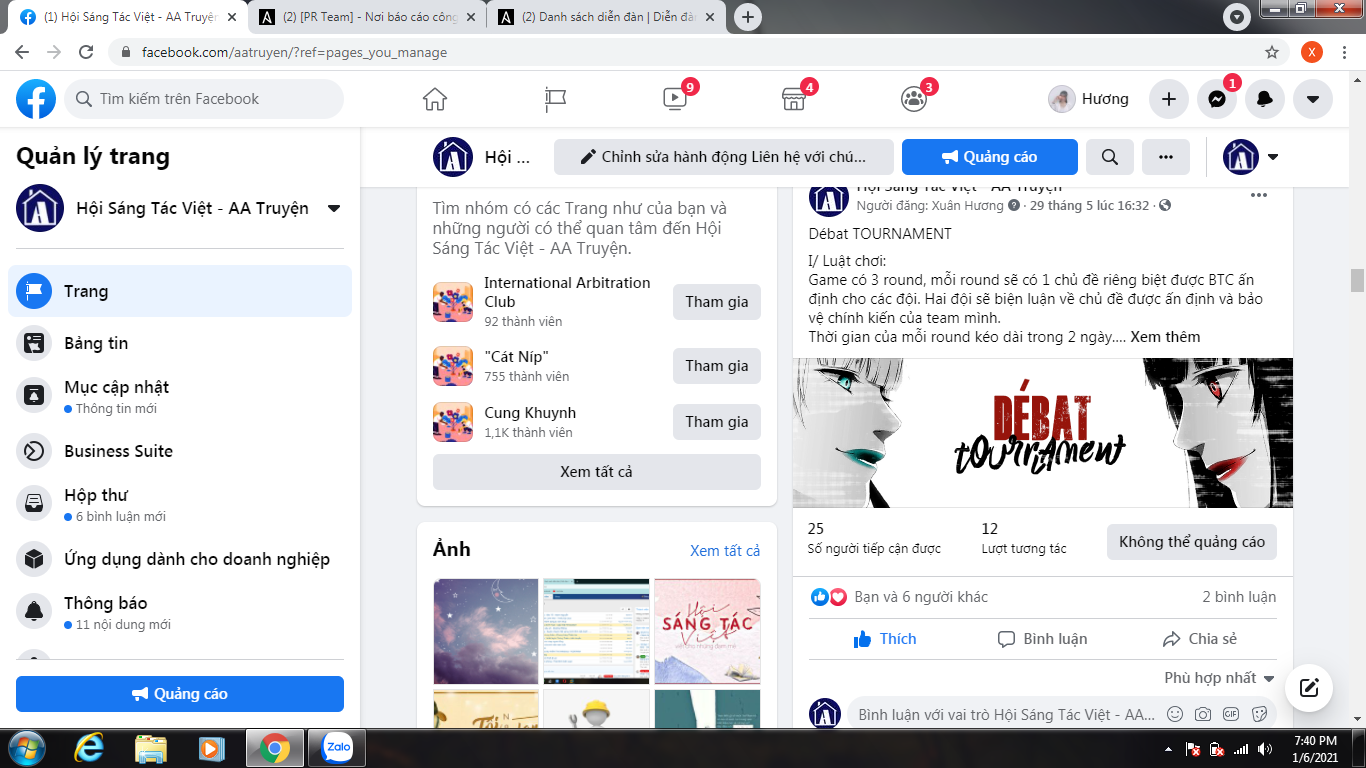This screenshot has height=768, width=1366.
Task: Click Chỉnh sửa hành động Liên hệ button
Action: click(x=724, y=157)
